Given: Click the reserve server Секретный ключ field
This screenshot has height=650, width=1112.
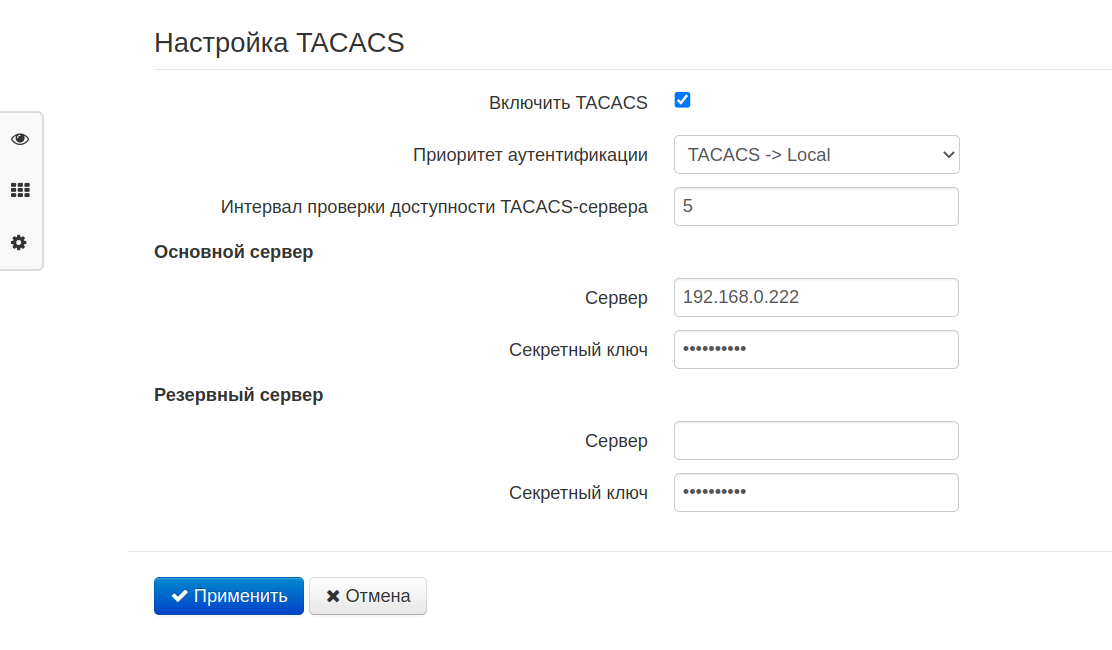Looking at the screenshot, I should pyautogui.click(x=816, y=492).
